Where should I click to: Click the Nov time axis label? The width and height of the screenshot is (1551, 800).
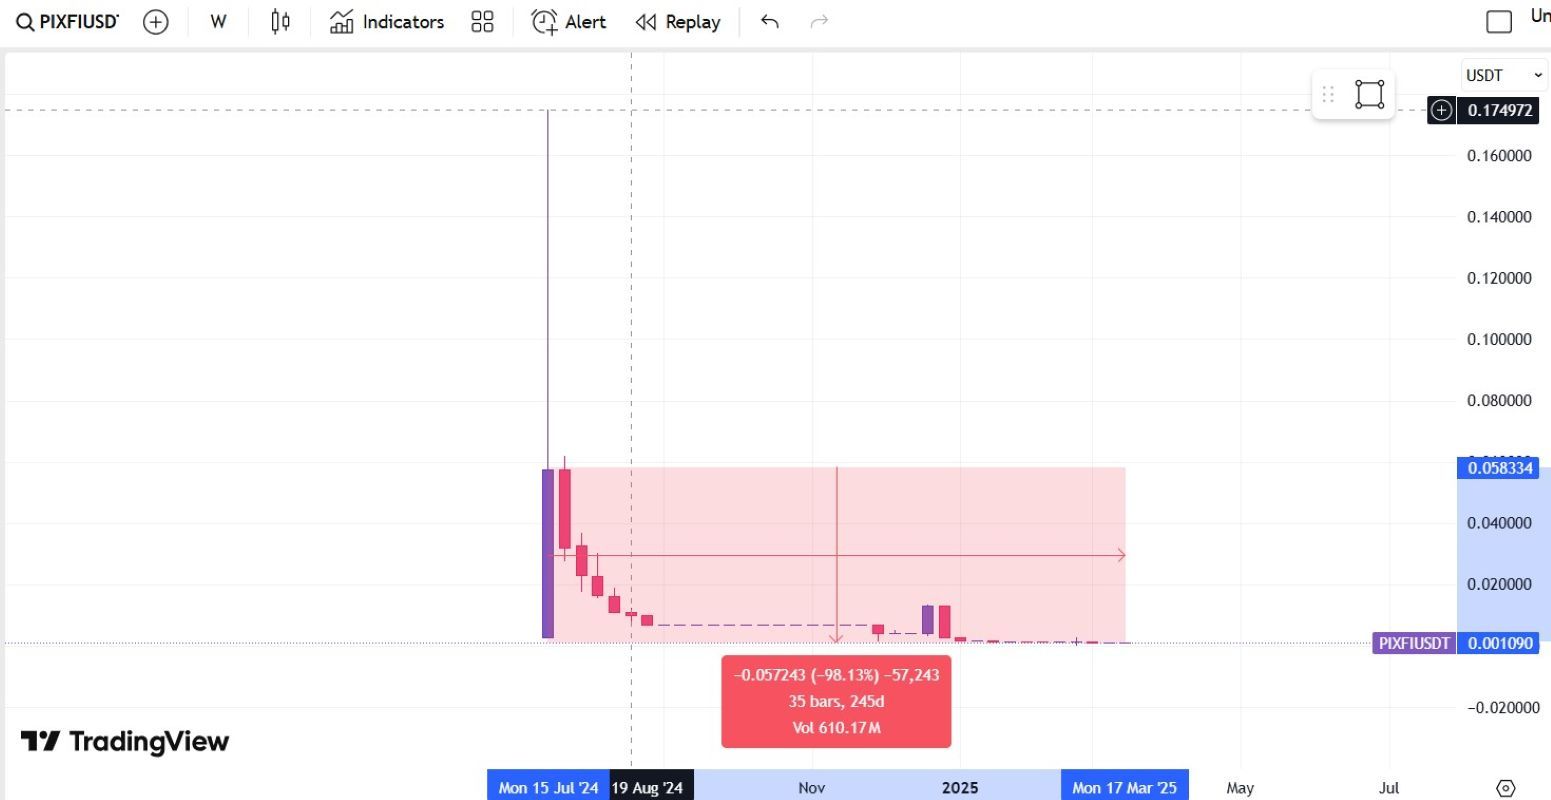812,788
